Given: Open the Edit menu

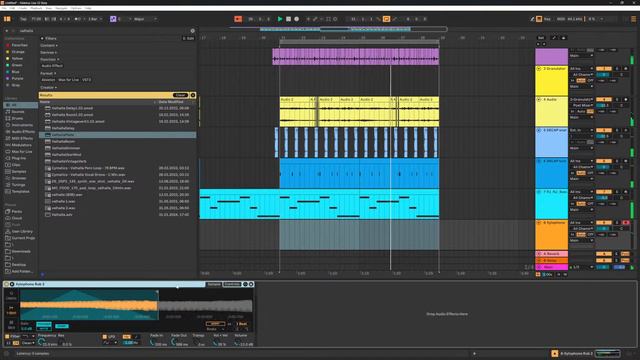Looking at the screenshot, I should coord(12,8).
